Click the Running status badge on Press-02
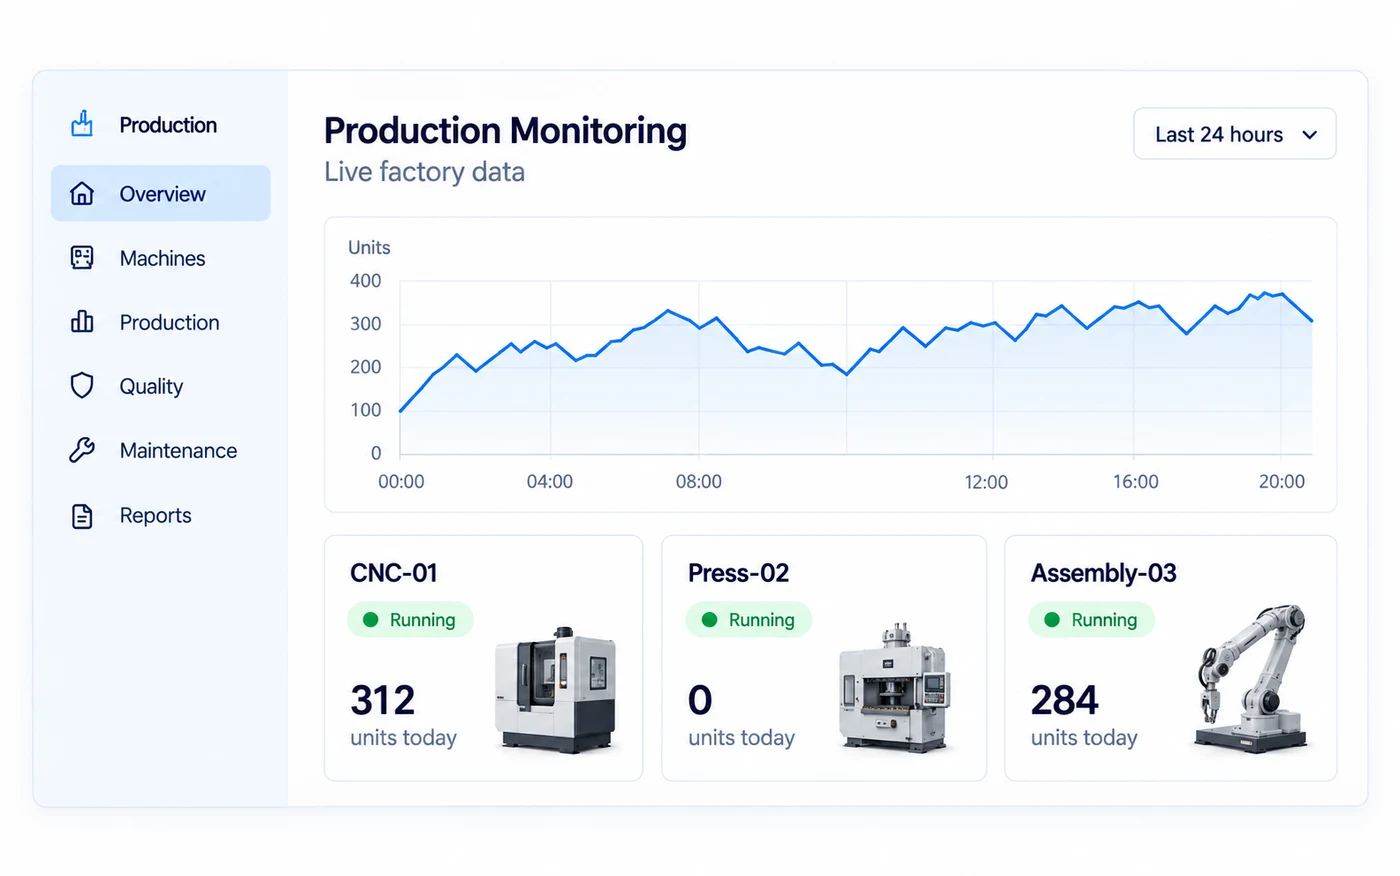The image size is (1400, 876). click(749, 620)
